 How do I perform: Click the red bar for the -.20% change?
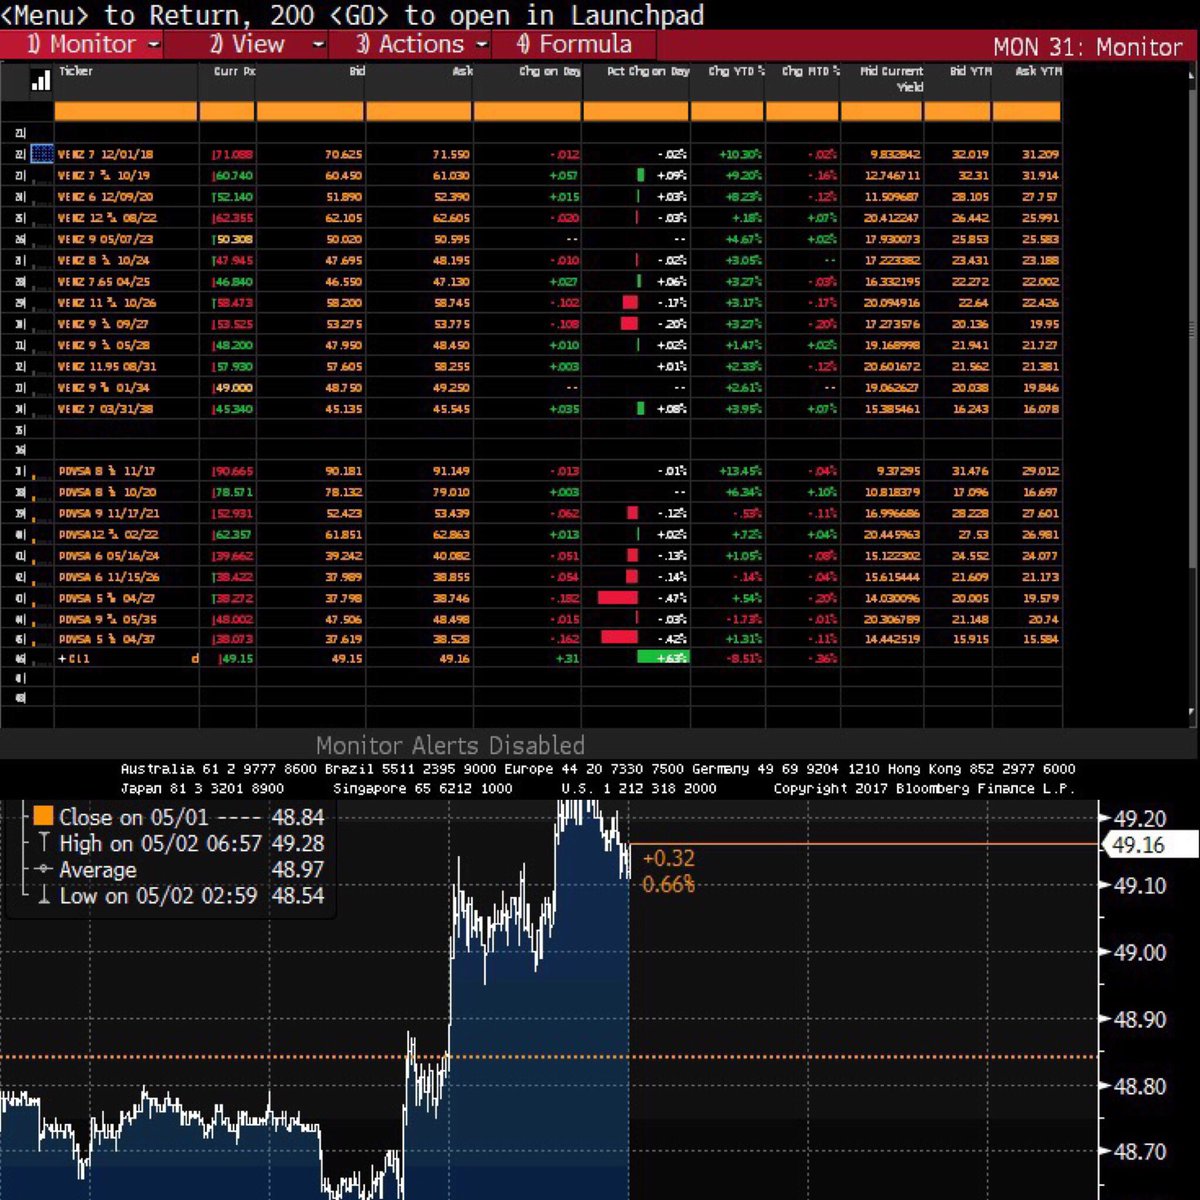click(x=629, y=323)
